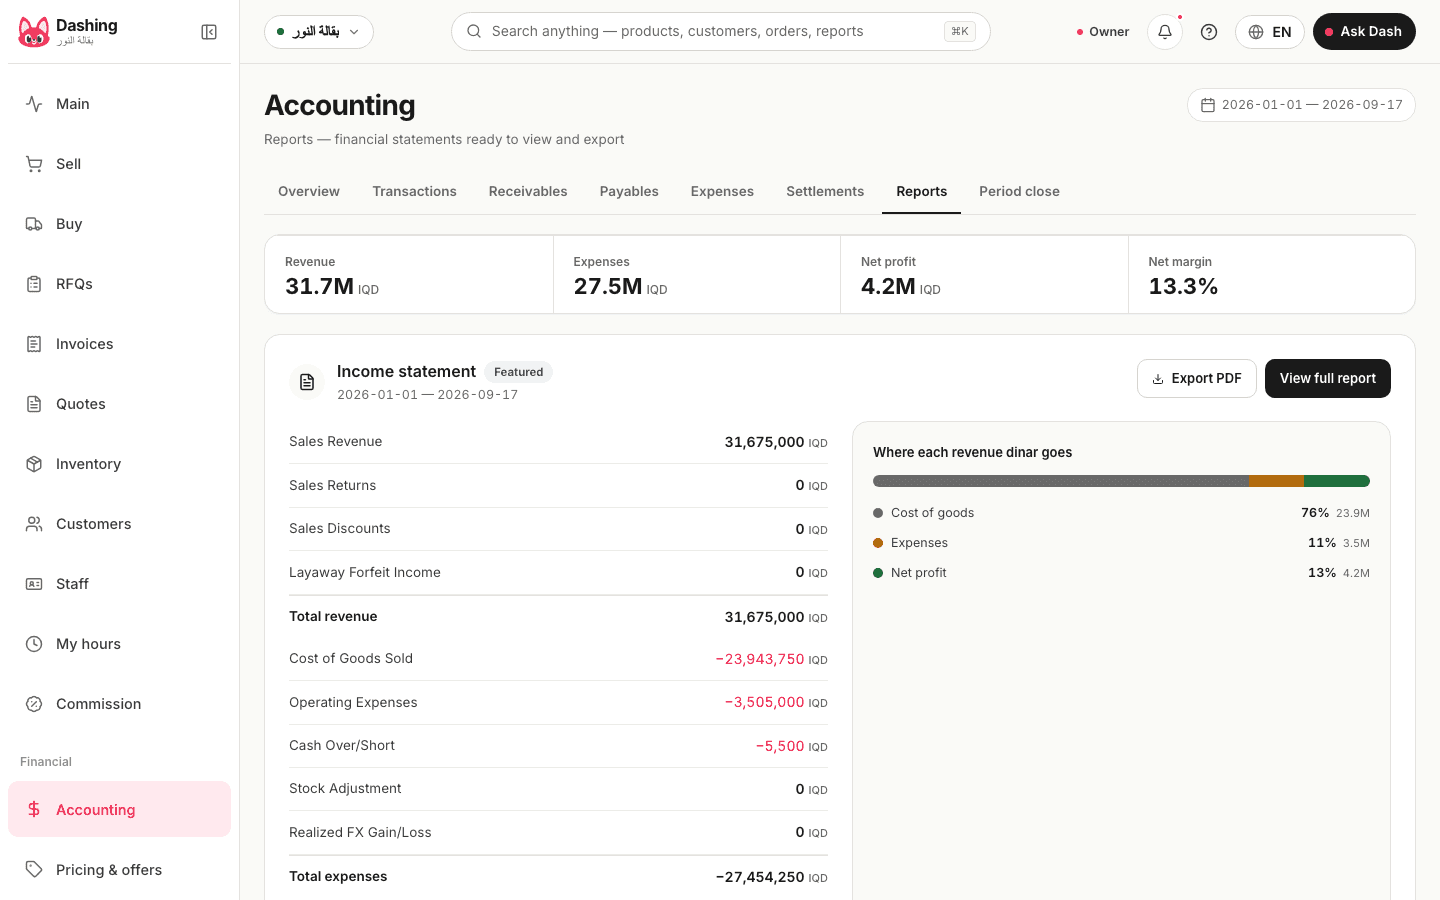Open the notifications bell
The height and width of the screenshot is (900, 1440).
(1165, 32)
